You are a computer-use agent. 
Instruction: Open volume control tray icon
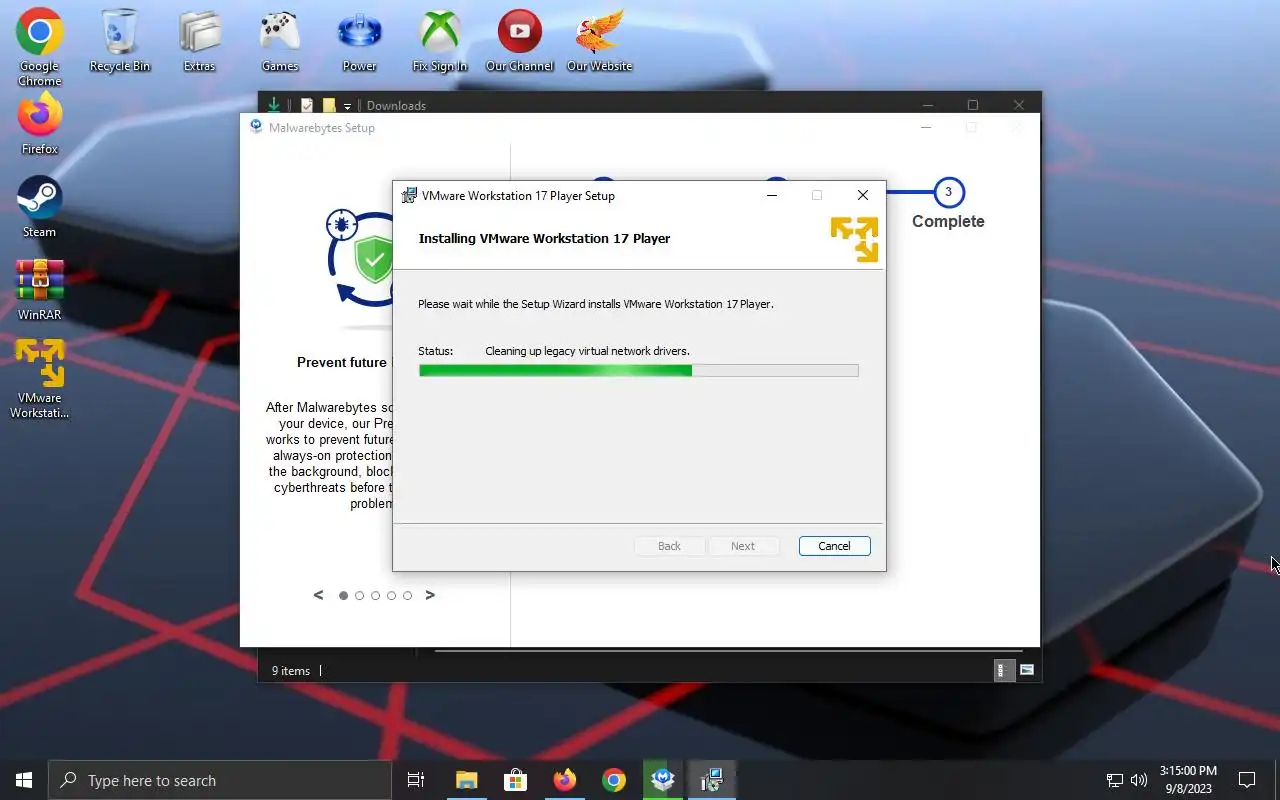point(1139,780)
